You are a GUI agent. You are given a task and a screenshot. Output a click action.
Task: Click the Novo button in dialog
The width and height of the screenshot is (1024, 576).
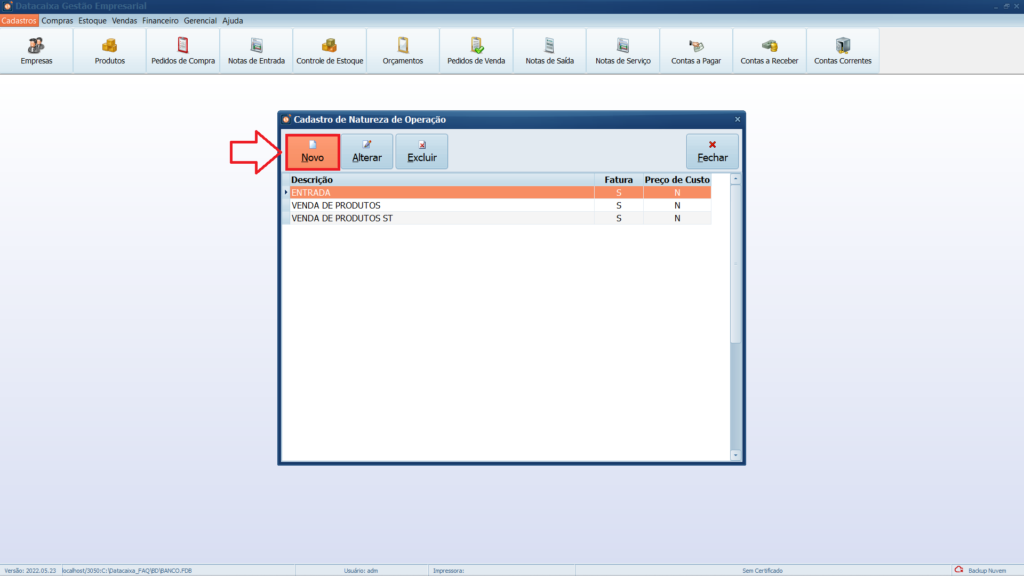(312, 151)
